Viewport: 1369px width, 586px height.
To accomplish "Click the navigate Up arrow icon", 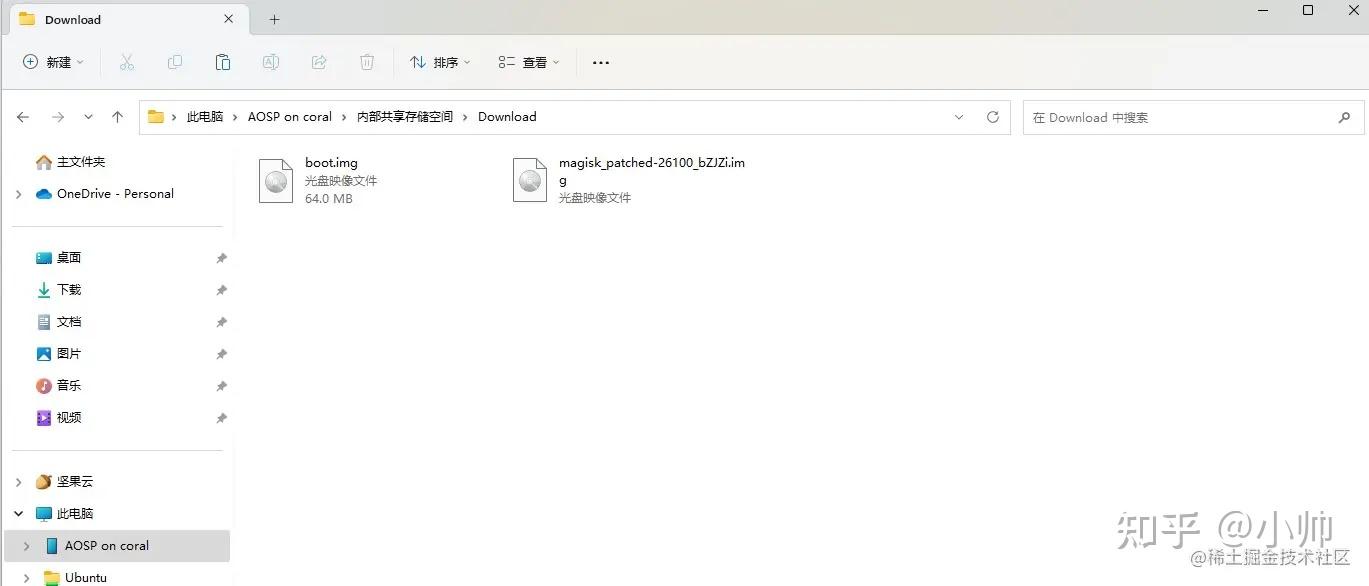I will [117, 117].
